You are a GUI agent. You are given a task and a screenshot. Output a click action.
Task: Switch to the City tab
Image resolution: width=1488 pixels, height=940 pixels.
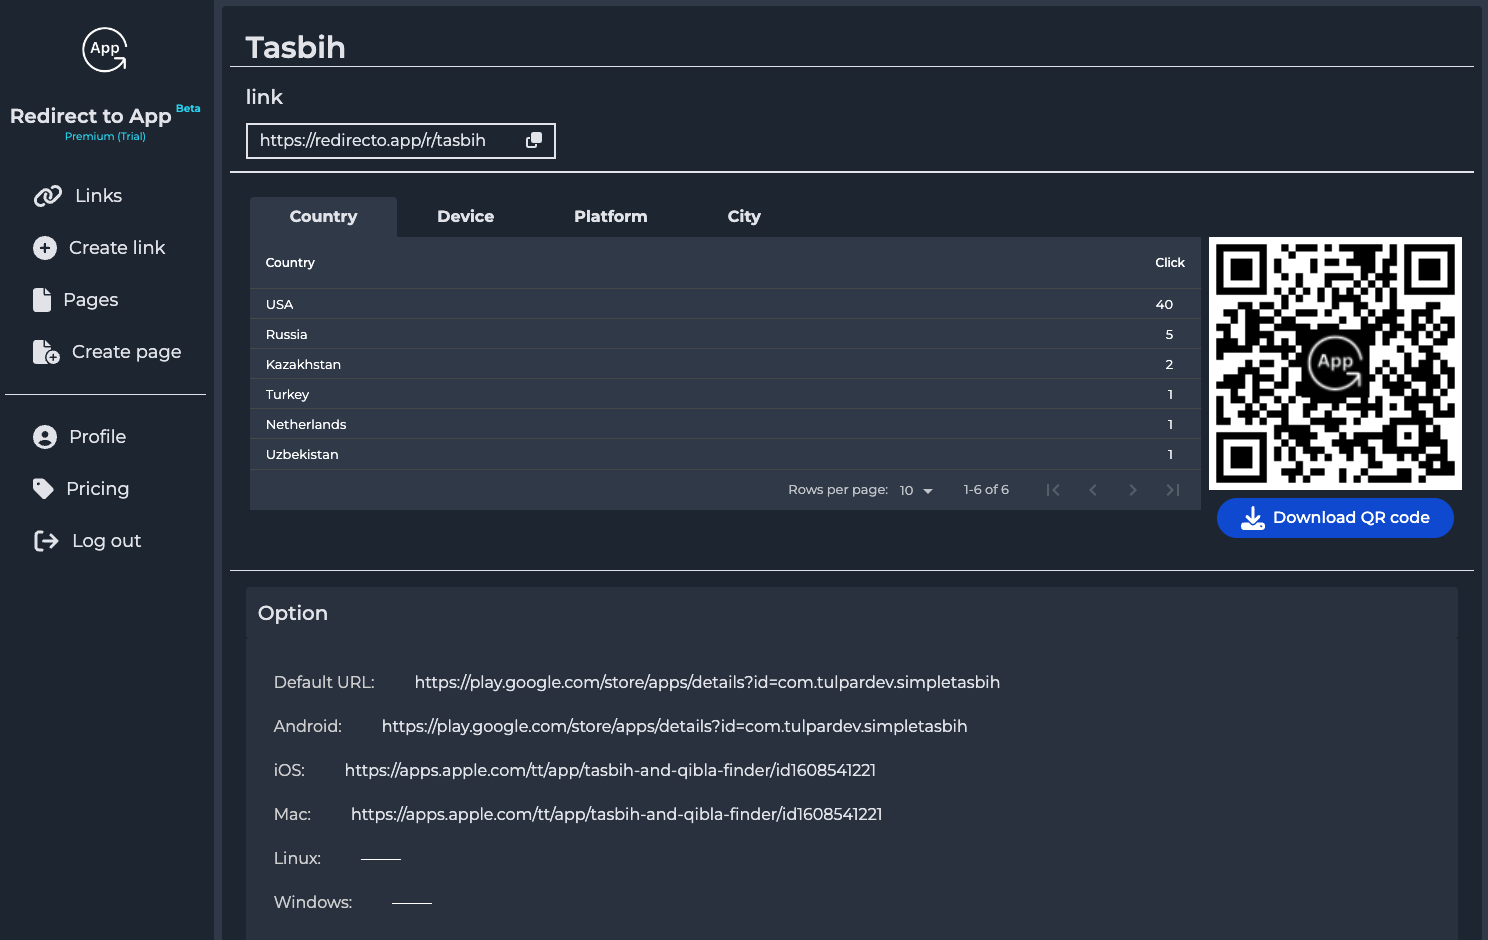point(744,217)
